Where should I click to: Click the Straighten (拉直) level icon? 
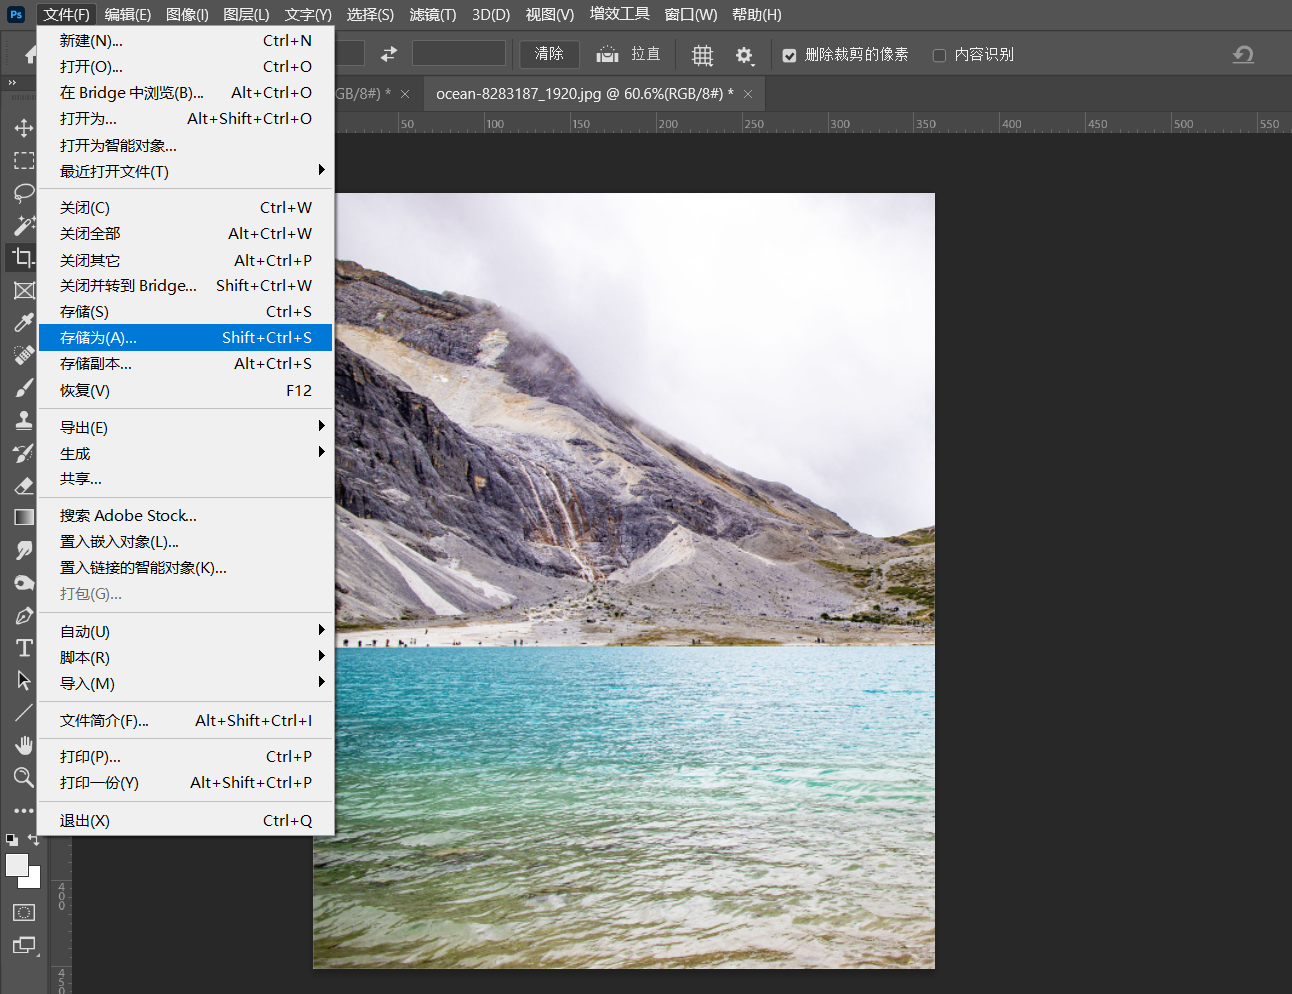pyautogui.click(x=608, y=54)
